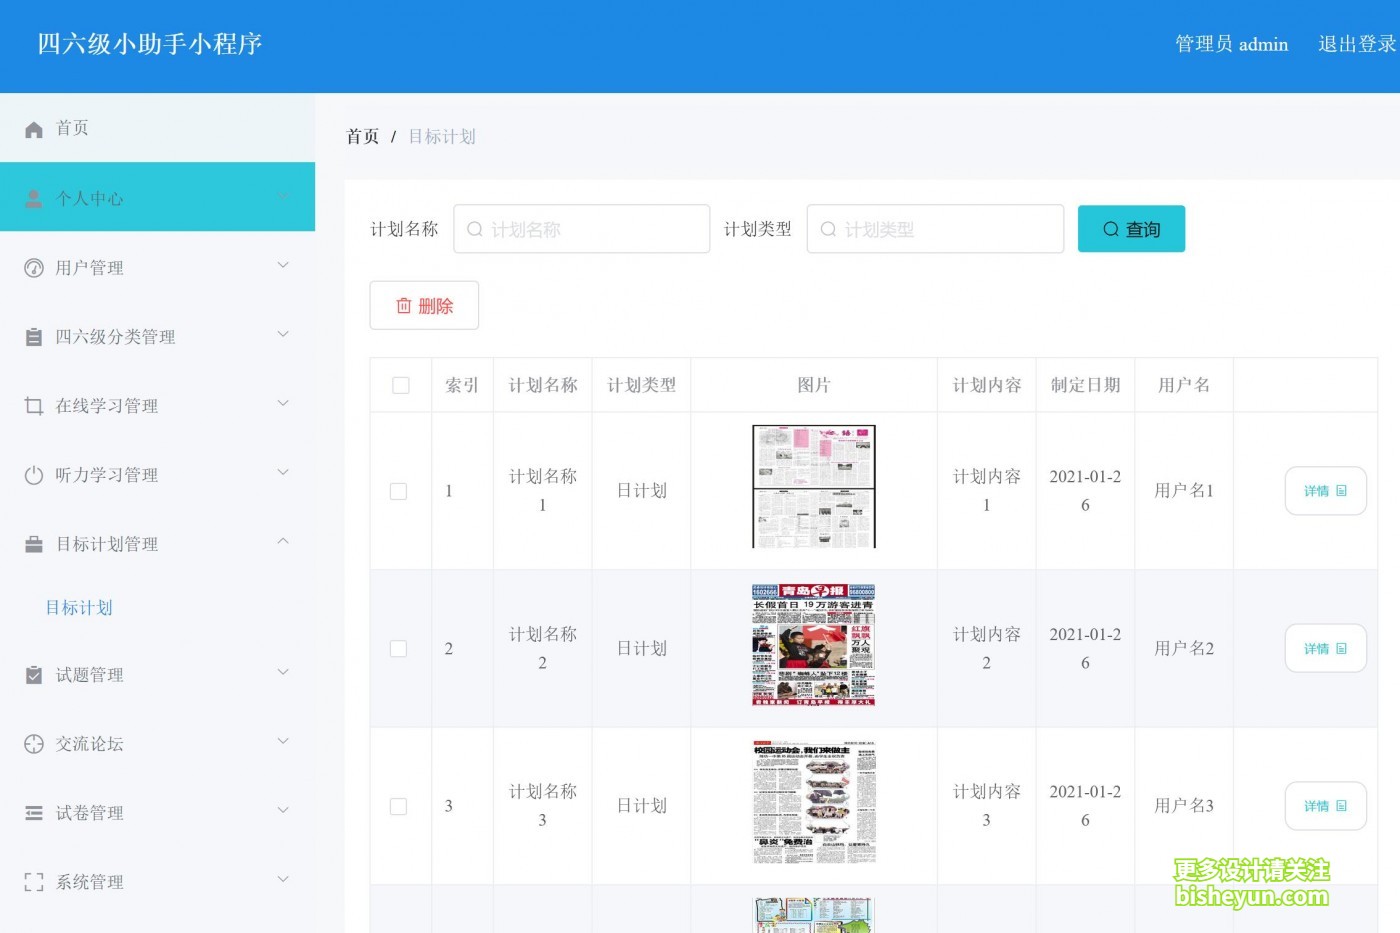Expand the 试卷管理 menu chevron
The height and width of the screenshot is (933, 1400).
pyautogui.click(x=283, y=810)
